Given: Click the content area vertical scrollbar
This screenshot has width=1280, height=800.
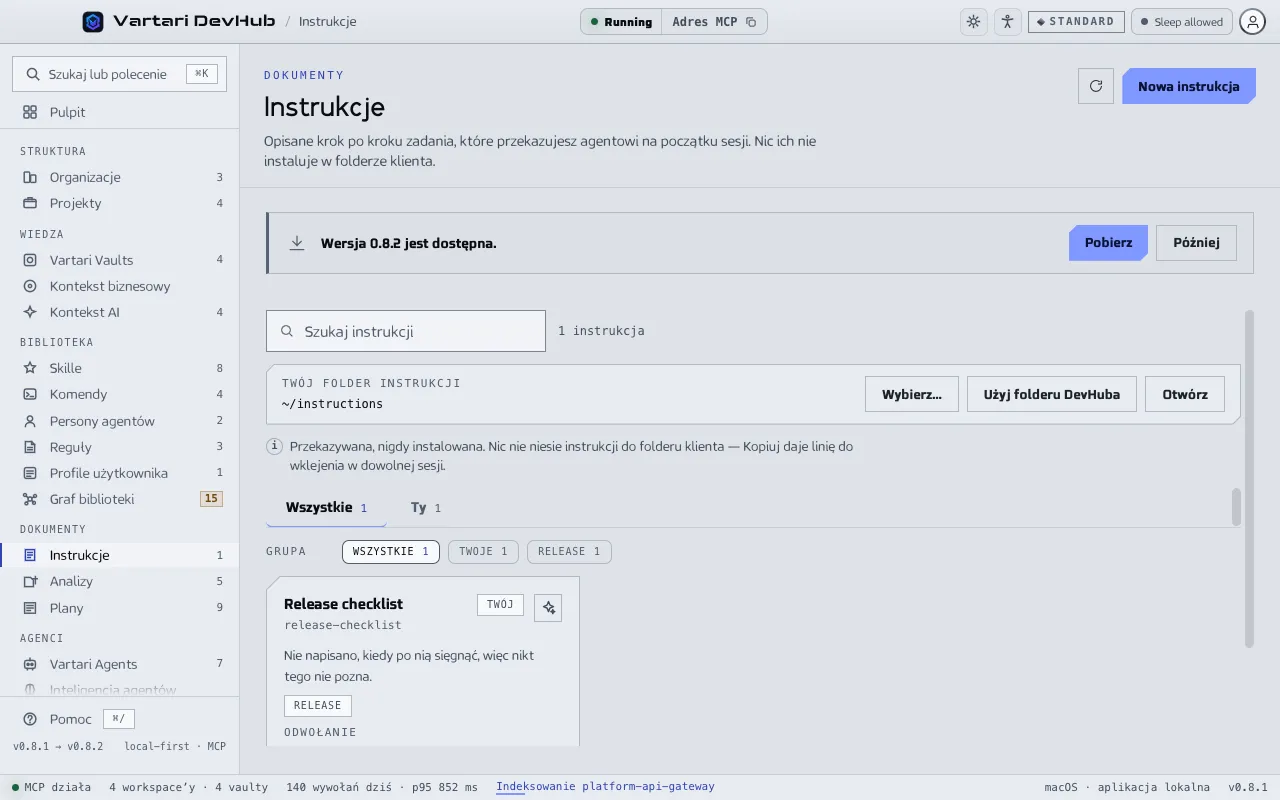Looking at the screenshot, I should [1249, 478].
